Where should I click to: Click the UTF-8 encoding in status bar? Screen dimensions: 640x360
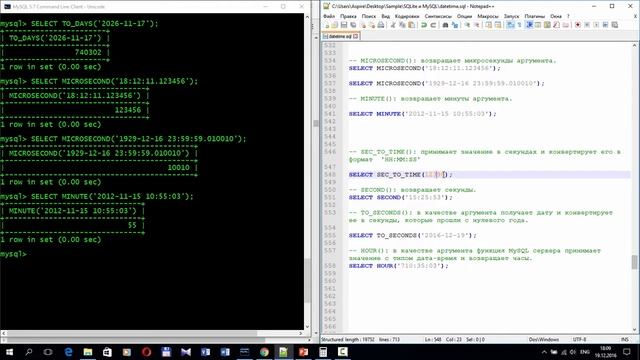click(579, 339)
